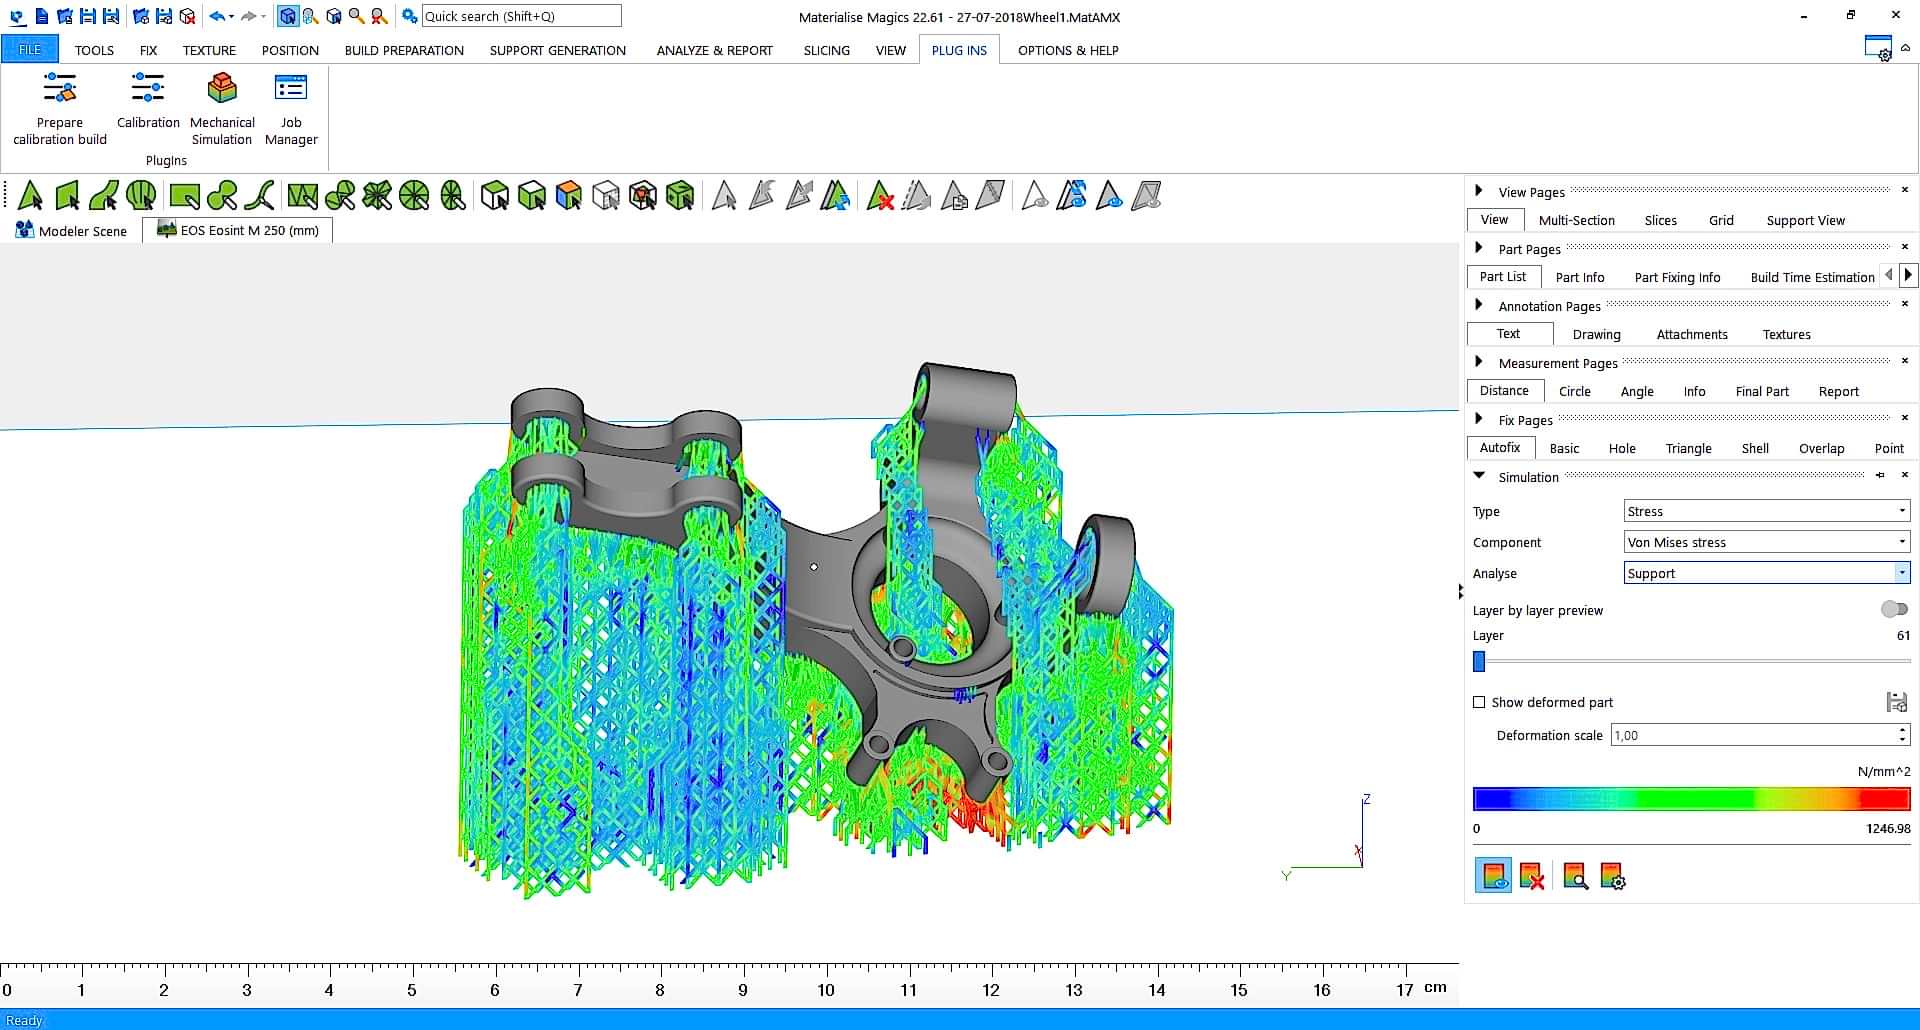
Task: Click the Quick search input field
Action: (x=520, y=16)
